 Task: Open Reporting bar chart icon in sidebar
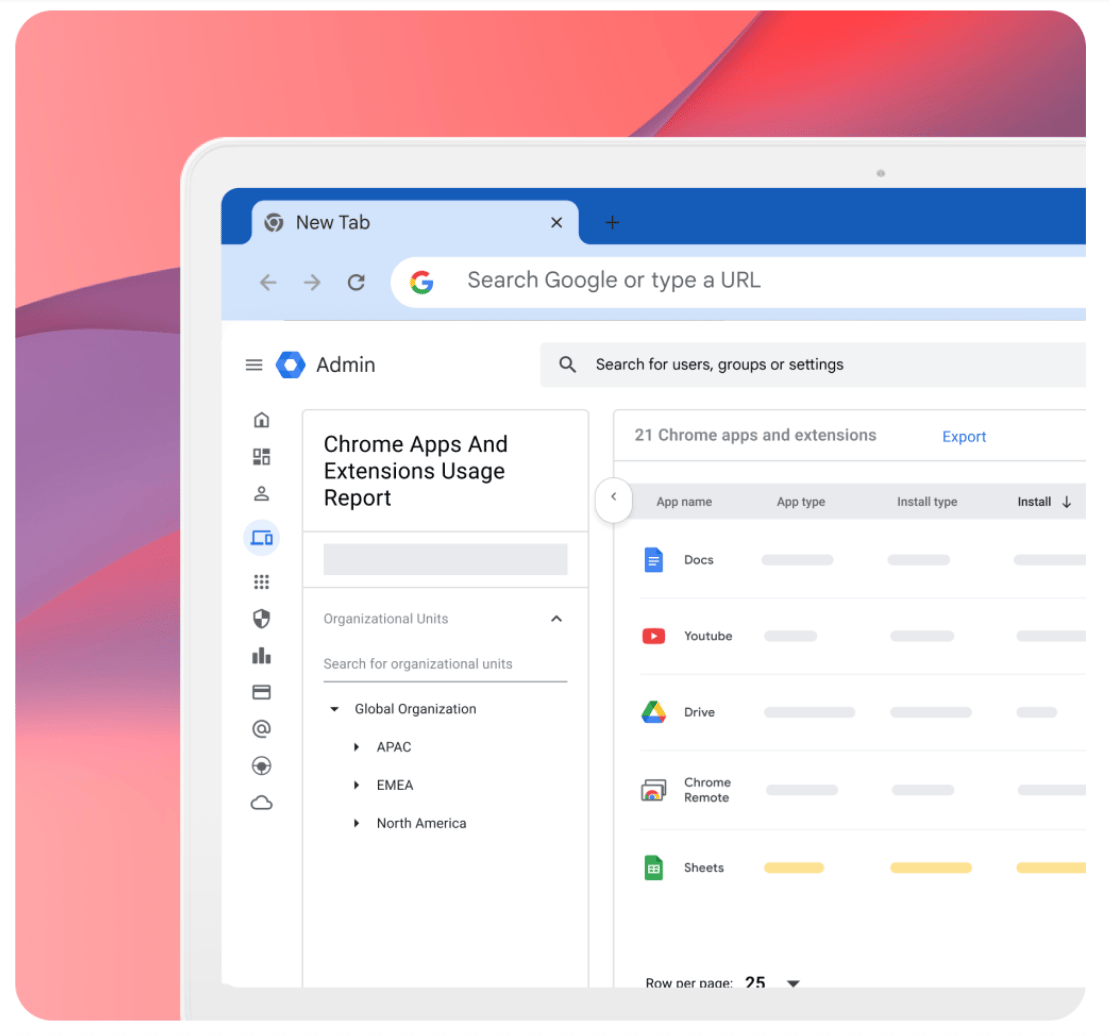pyautogui.click(x=261, y=656)
